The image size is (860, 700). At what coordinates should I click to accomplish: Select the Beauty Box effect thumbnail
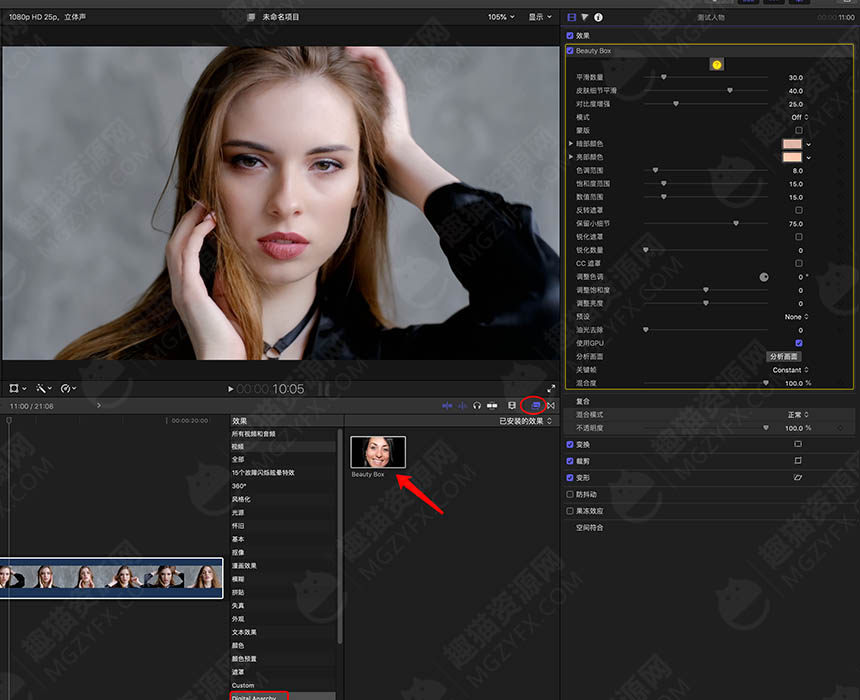click(x=378, y=452)
